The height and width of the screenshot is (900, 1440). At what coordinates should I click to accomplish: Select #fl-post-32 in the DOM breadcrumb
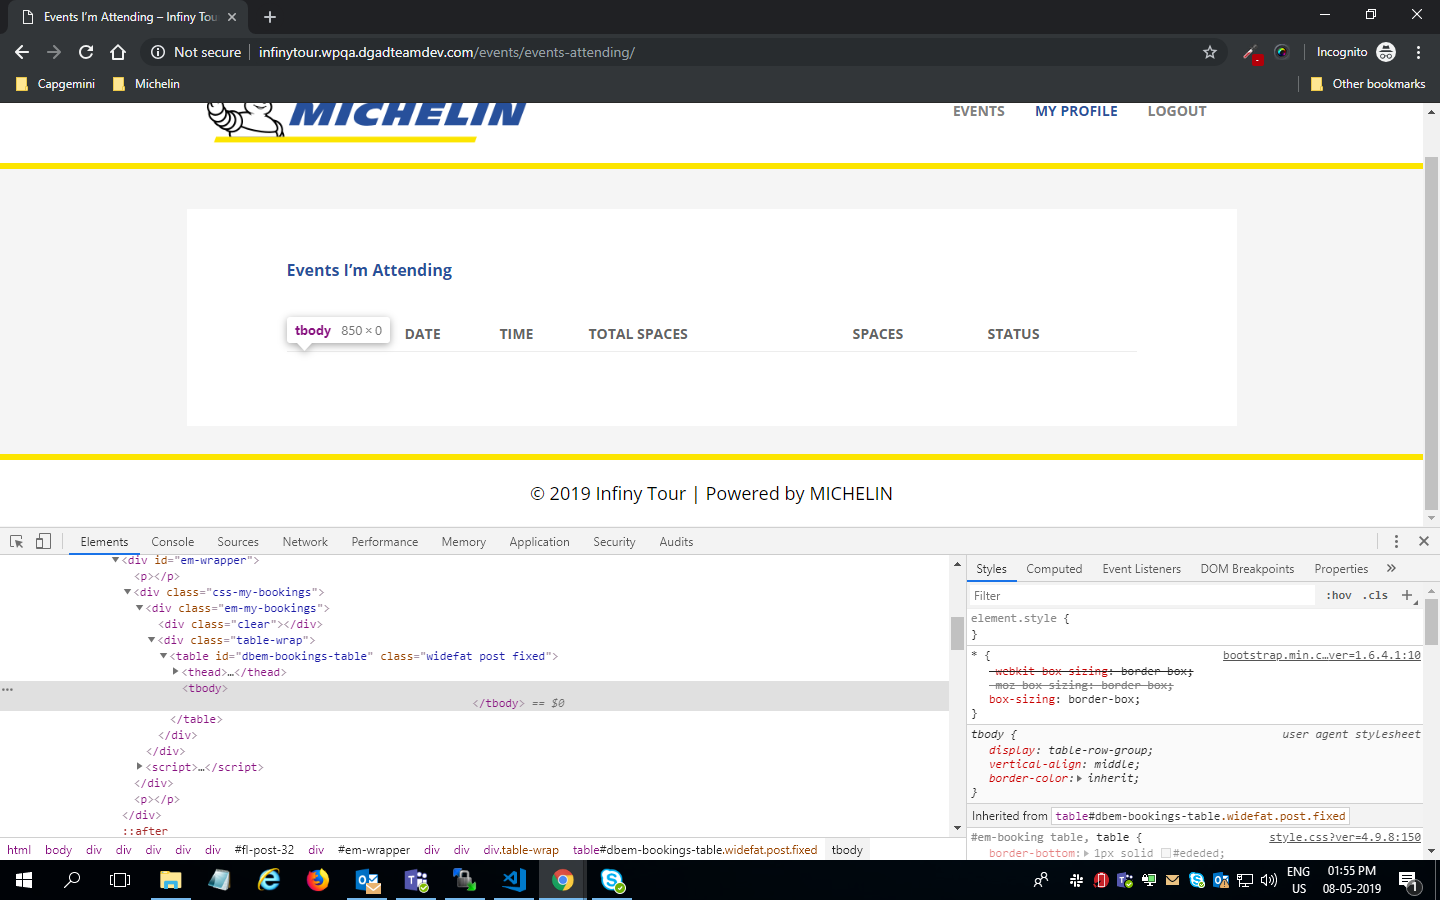pyautogui.click(x=264, y=850)
